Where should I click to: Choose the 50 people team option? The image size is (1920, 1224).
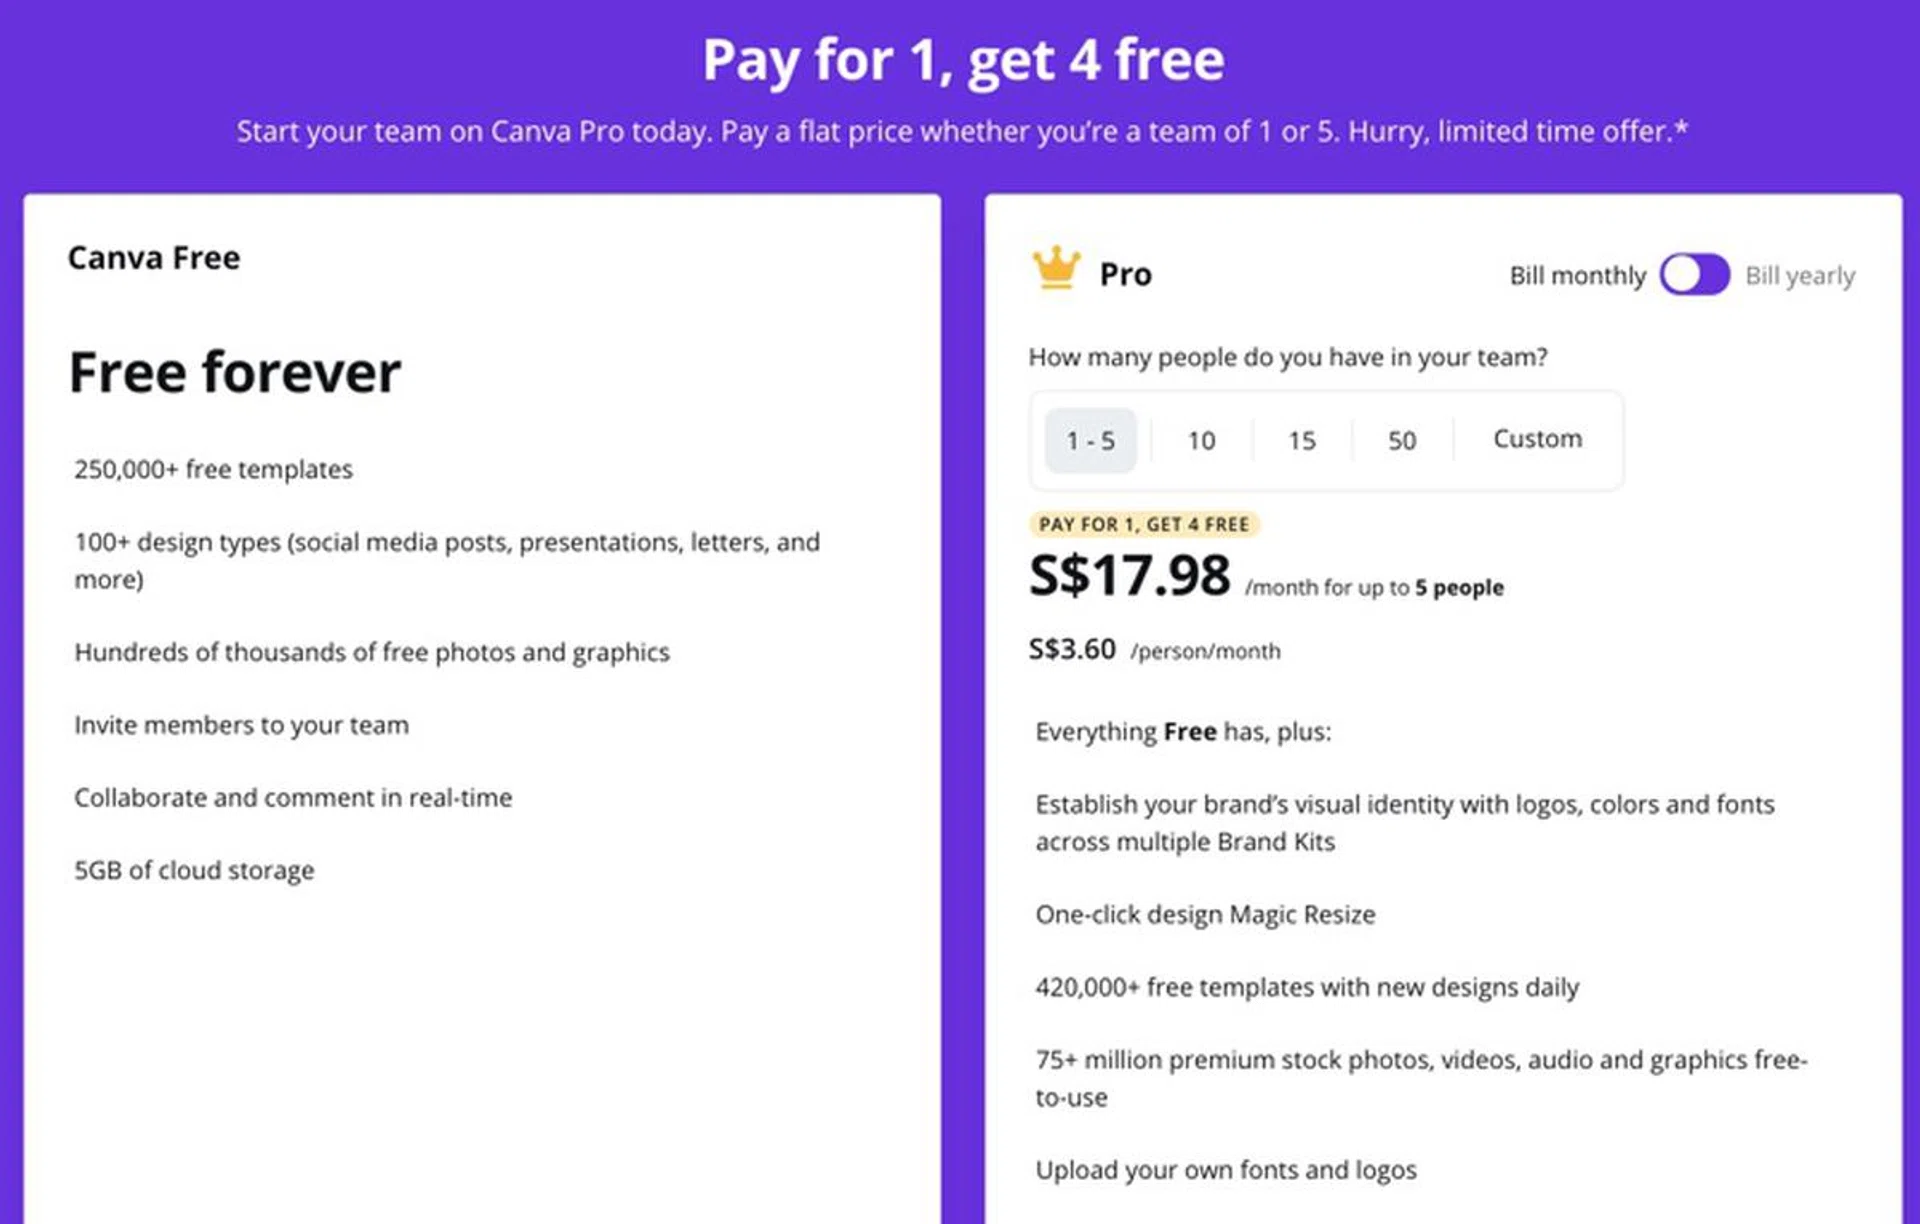tap(1401, 440)
